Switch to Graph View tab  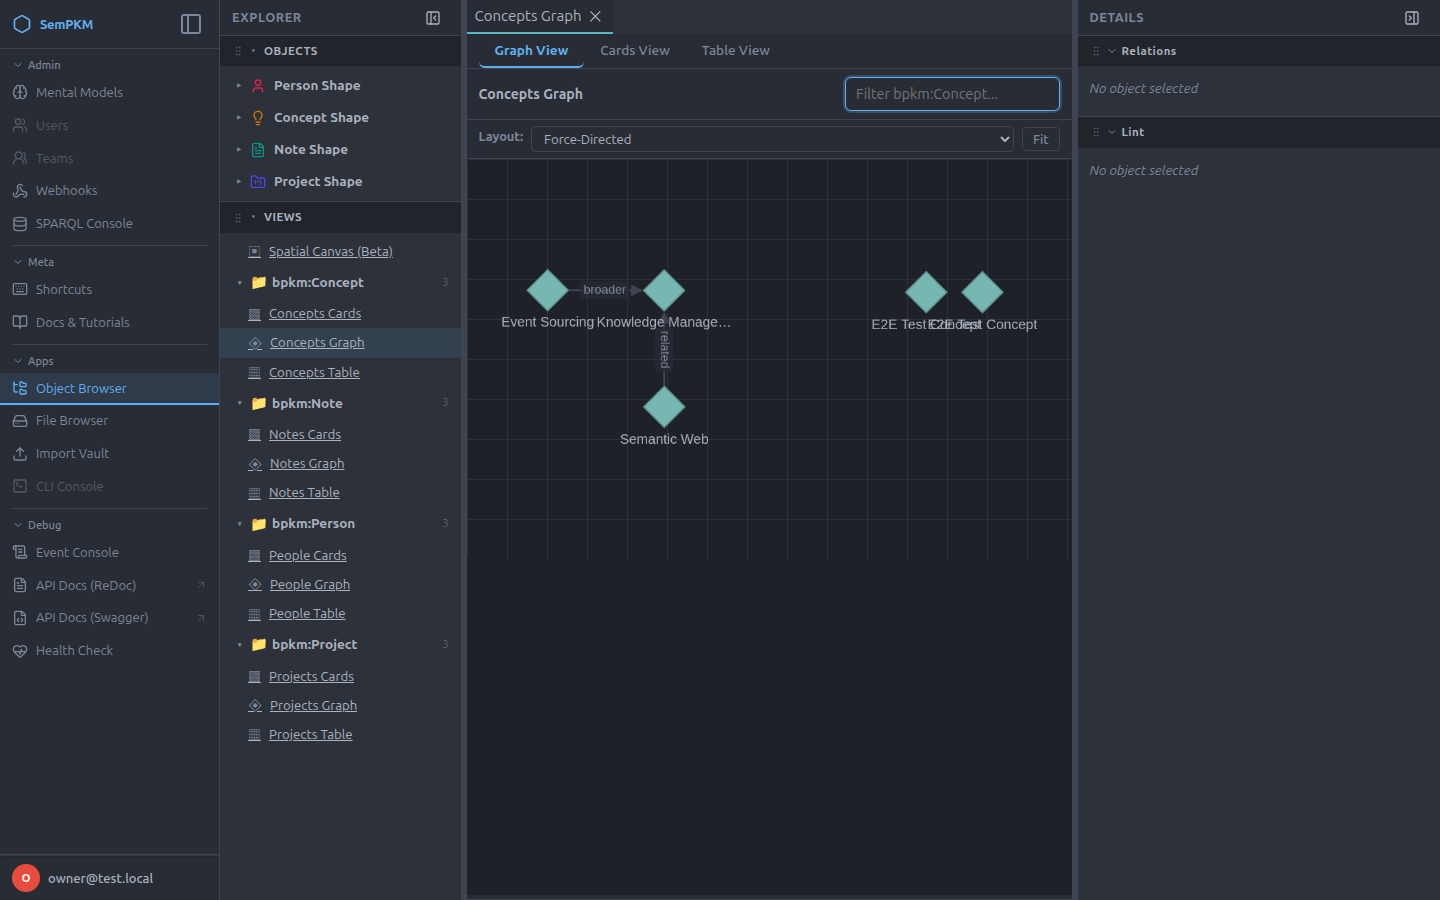(x=531, y=51)
